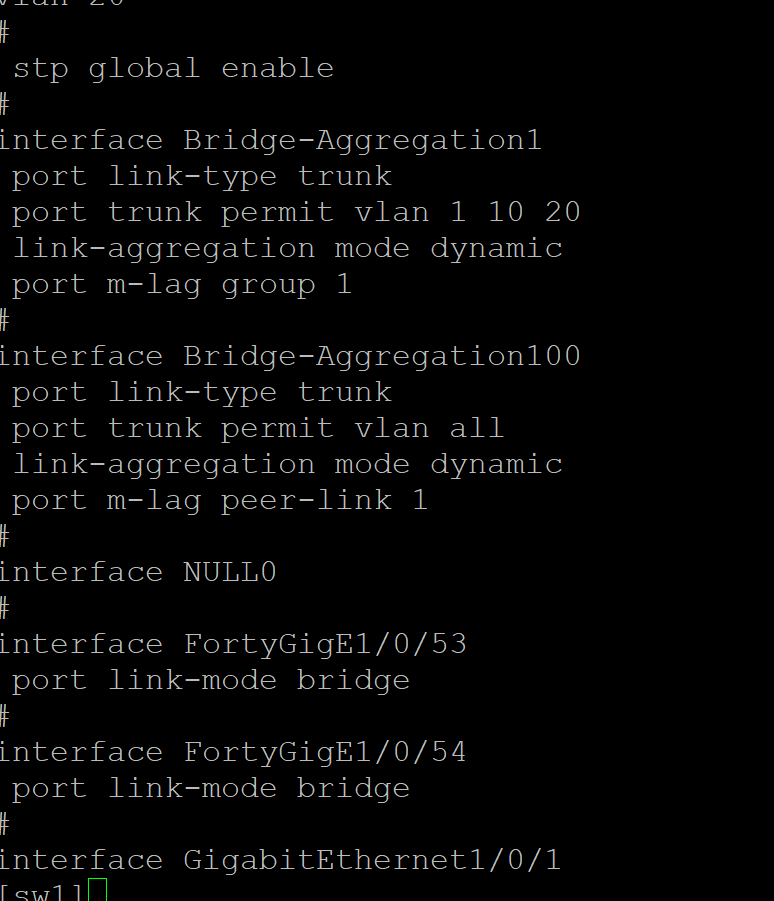Click the "#" separator above interface NULL0
Image resolution: width=774 pixels, height=901 pixels.
coord(5,536)
